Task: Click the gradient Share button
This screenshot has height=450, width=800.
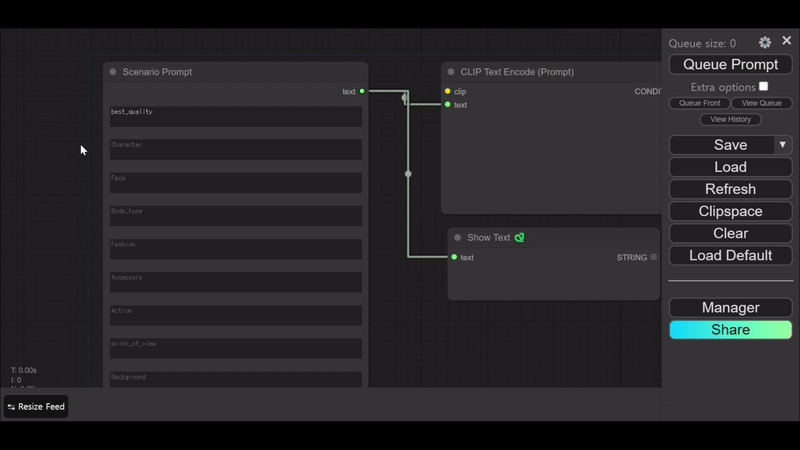Action: pos(731,330)
